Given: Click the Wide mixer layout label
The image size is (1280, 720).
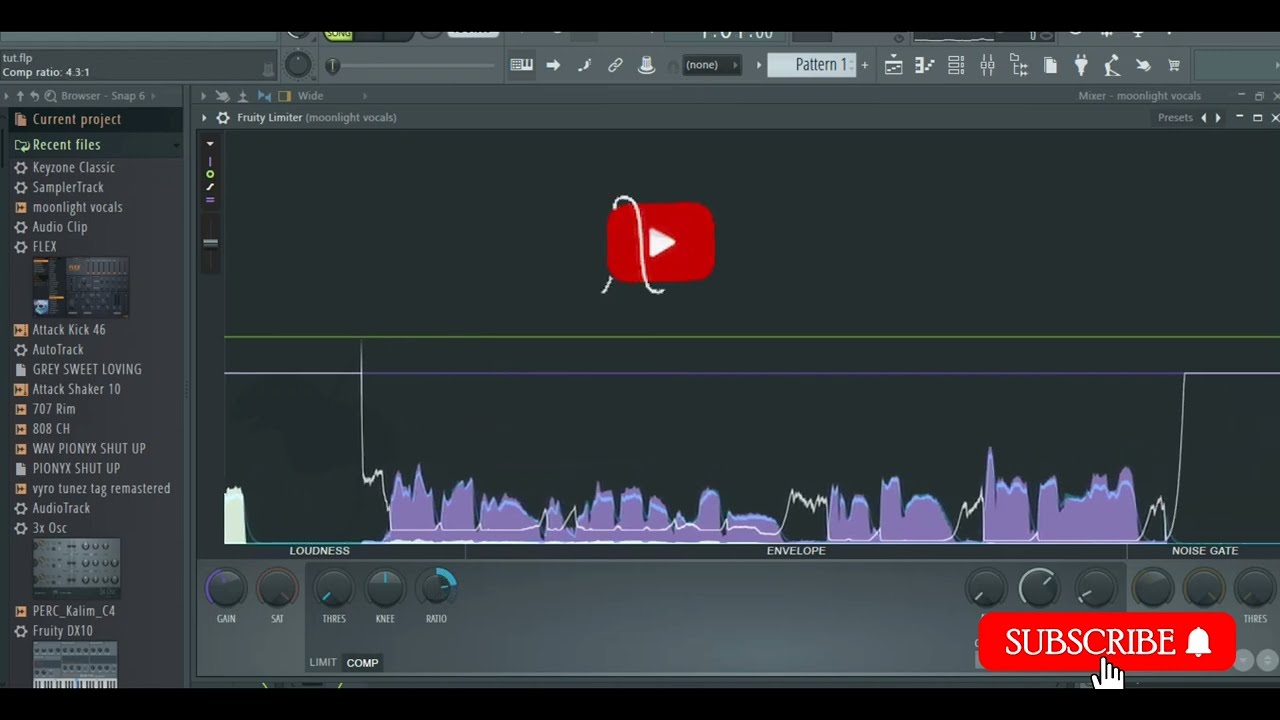Looking at the screenshot, I should (x=310, y=96).
